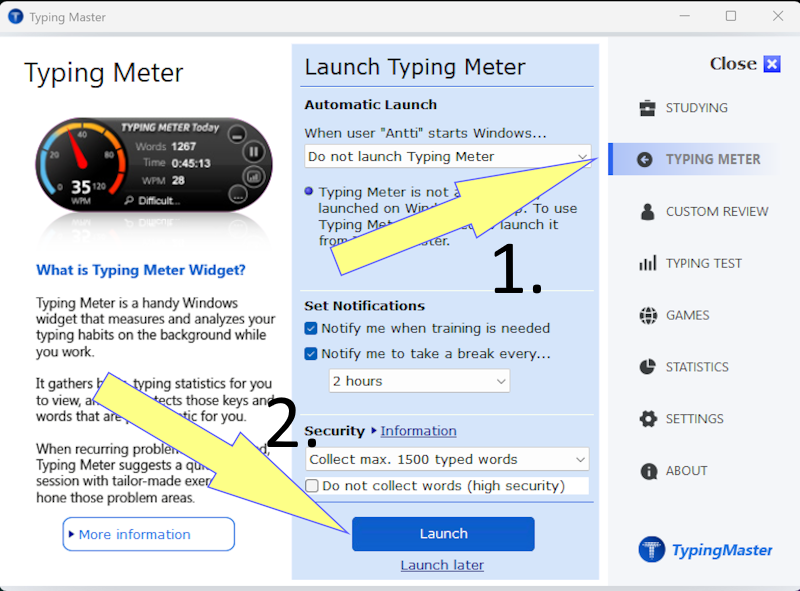Click the Typing Meter widget preview image
Screen dimensions: 800x591
click(154, 165)
